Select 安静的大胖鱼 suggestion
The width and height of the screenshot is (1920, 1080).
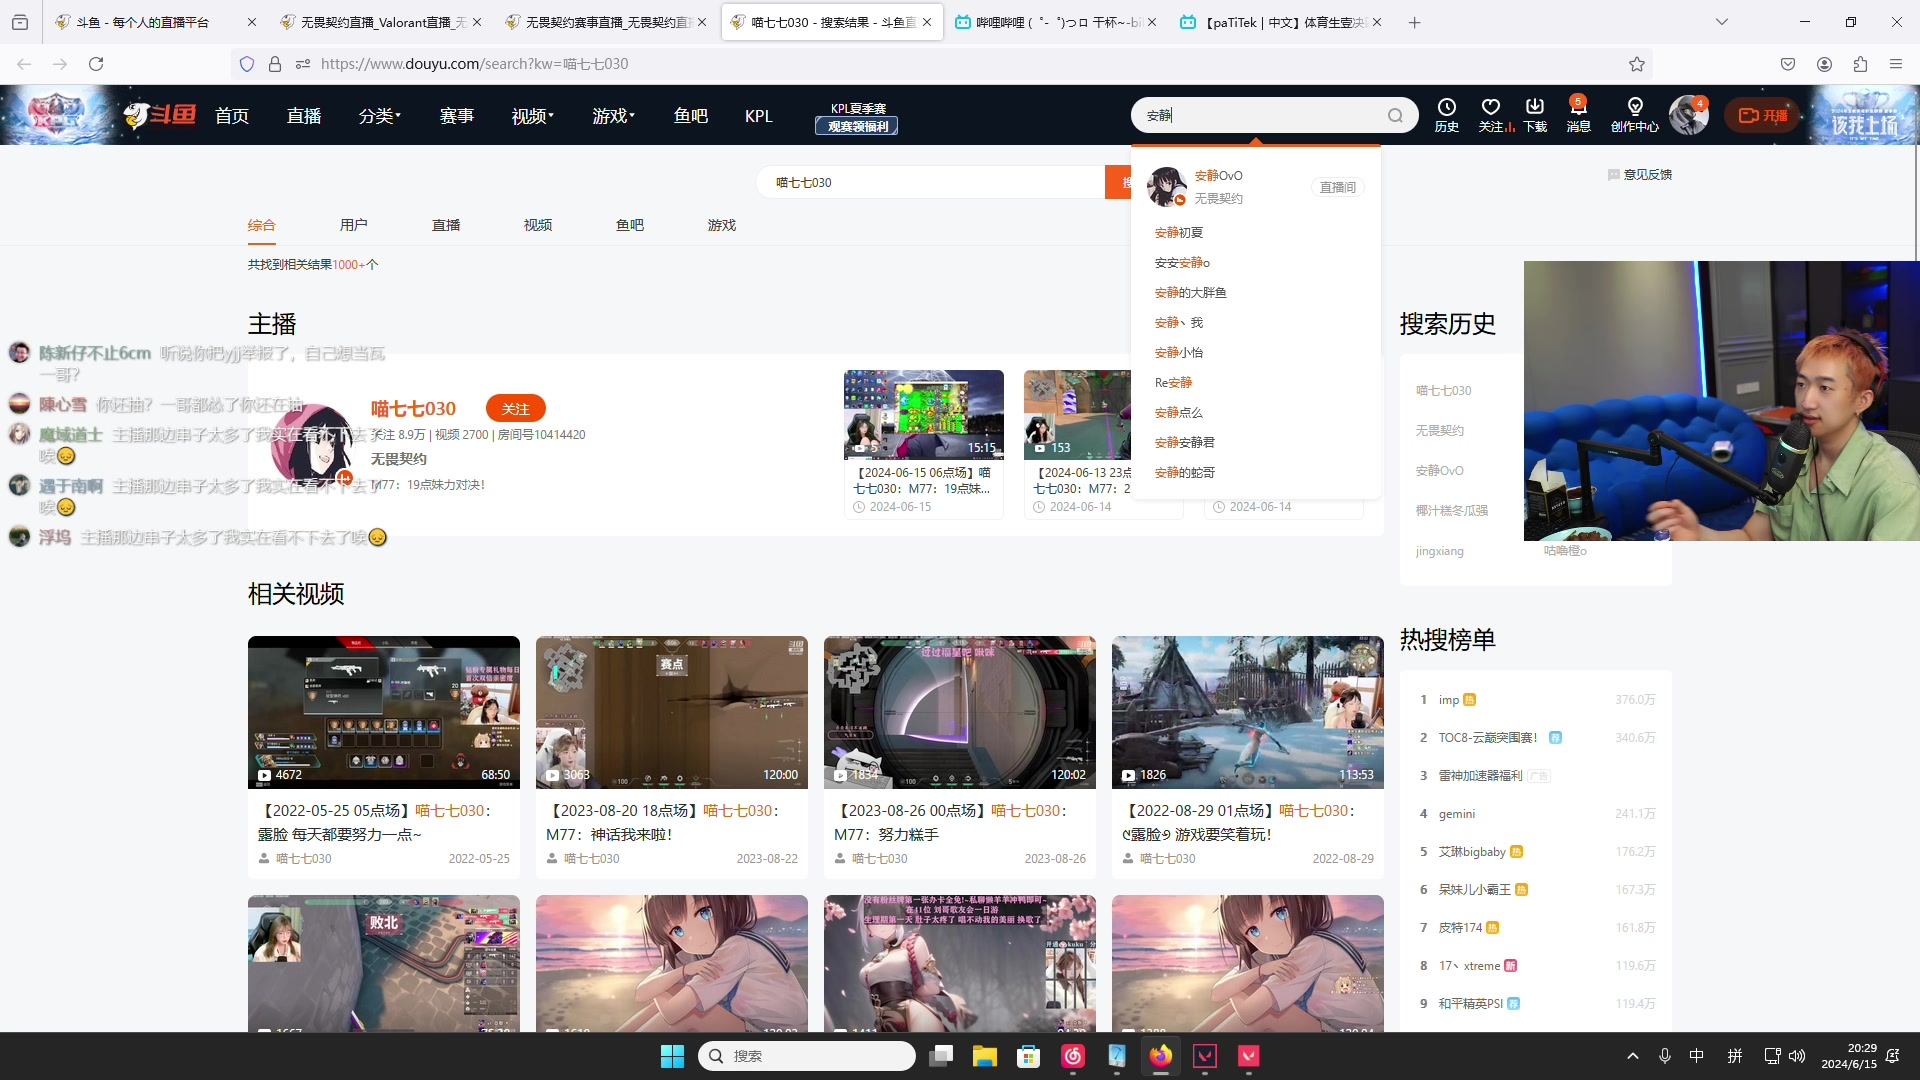1190,292
